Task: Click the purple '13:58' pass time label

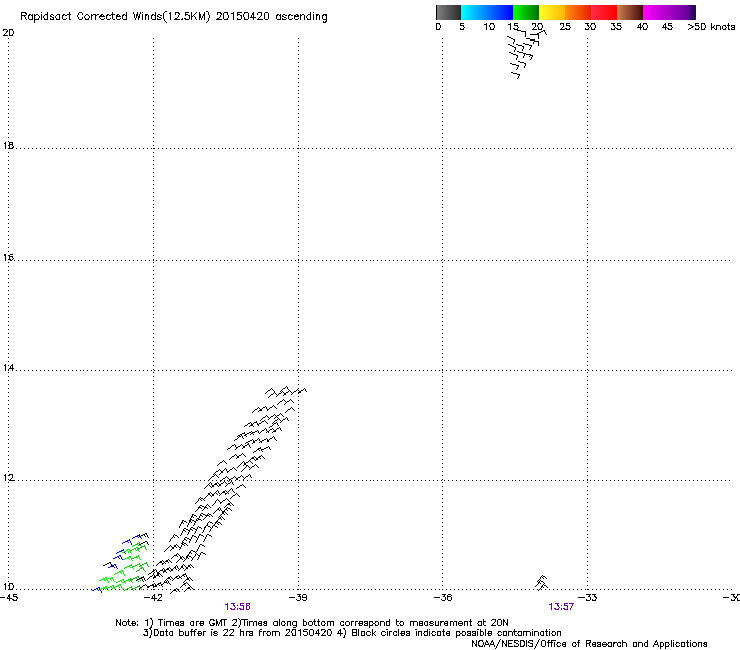Action: click(237, 607)
